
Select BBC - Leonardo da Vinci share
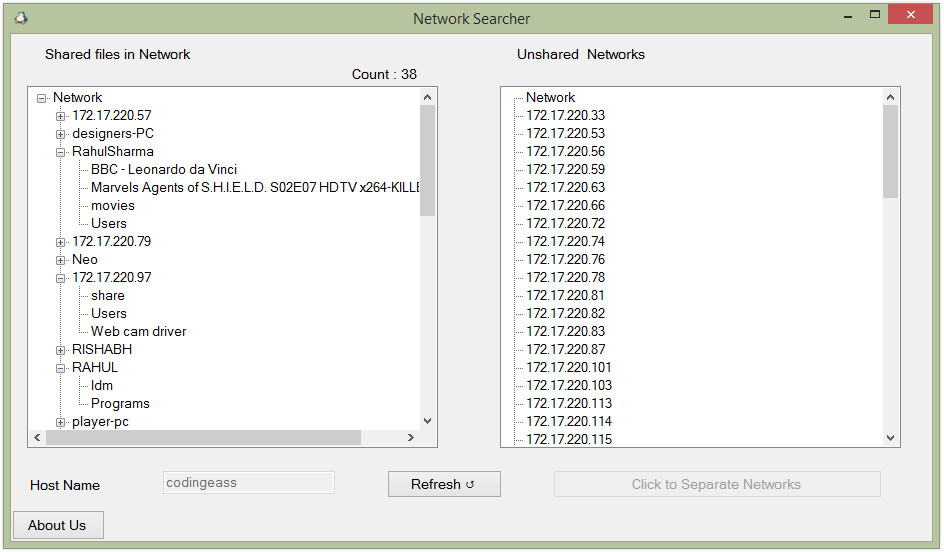click(x=164, y=170)
